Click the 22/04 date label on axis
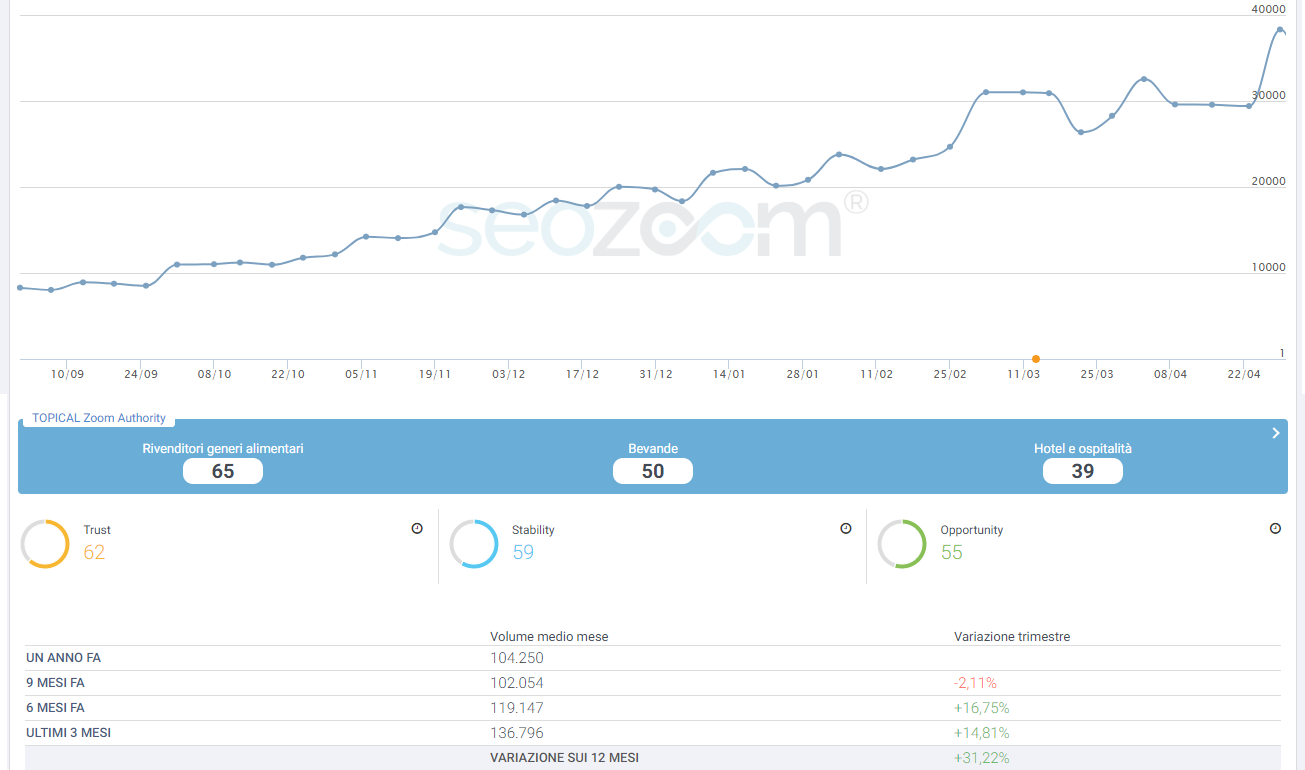The height and width of the screenshot is (770, 1305). (x=1244, y=374)
